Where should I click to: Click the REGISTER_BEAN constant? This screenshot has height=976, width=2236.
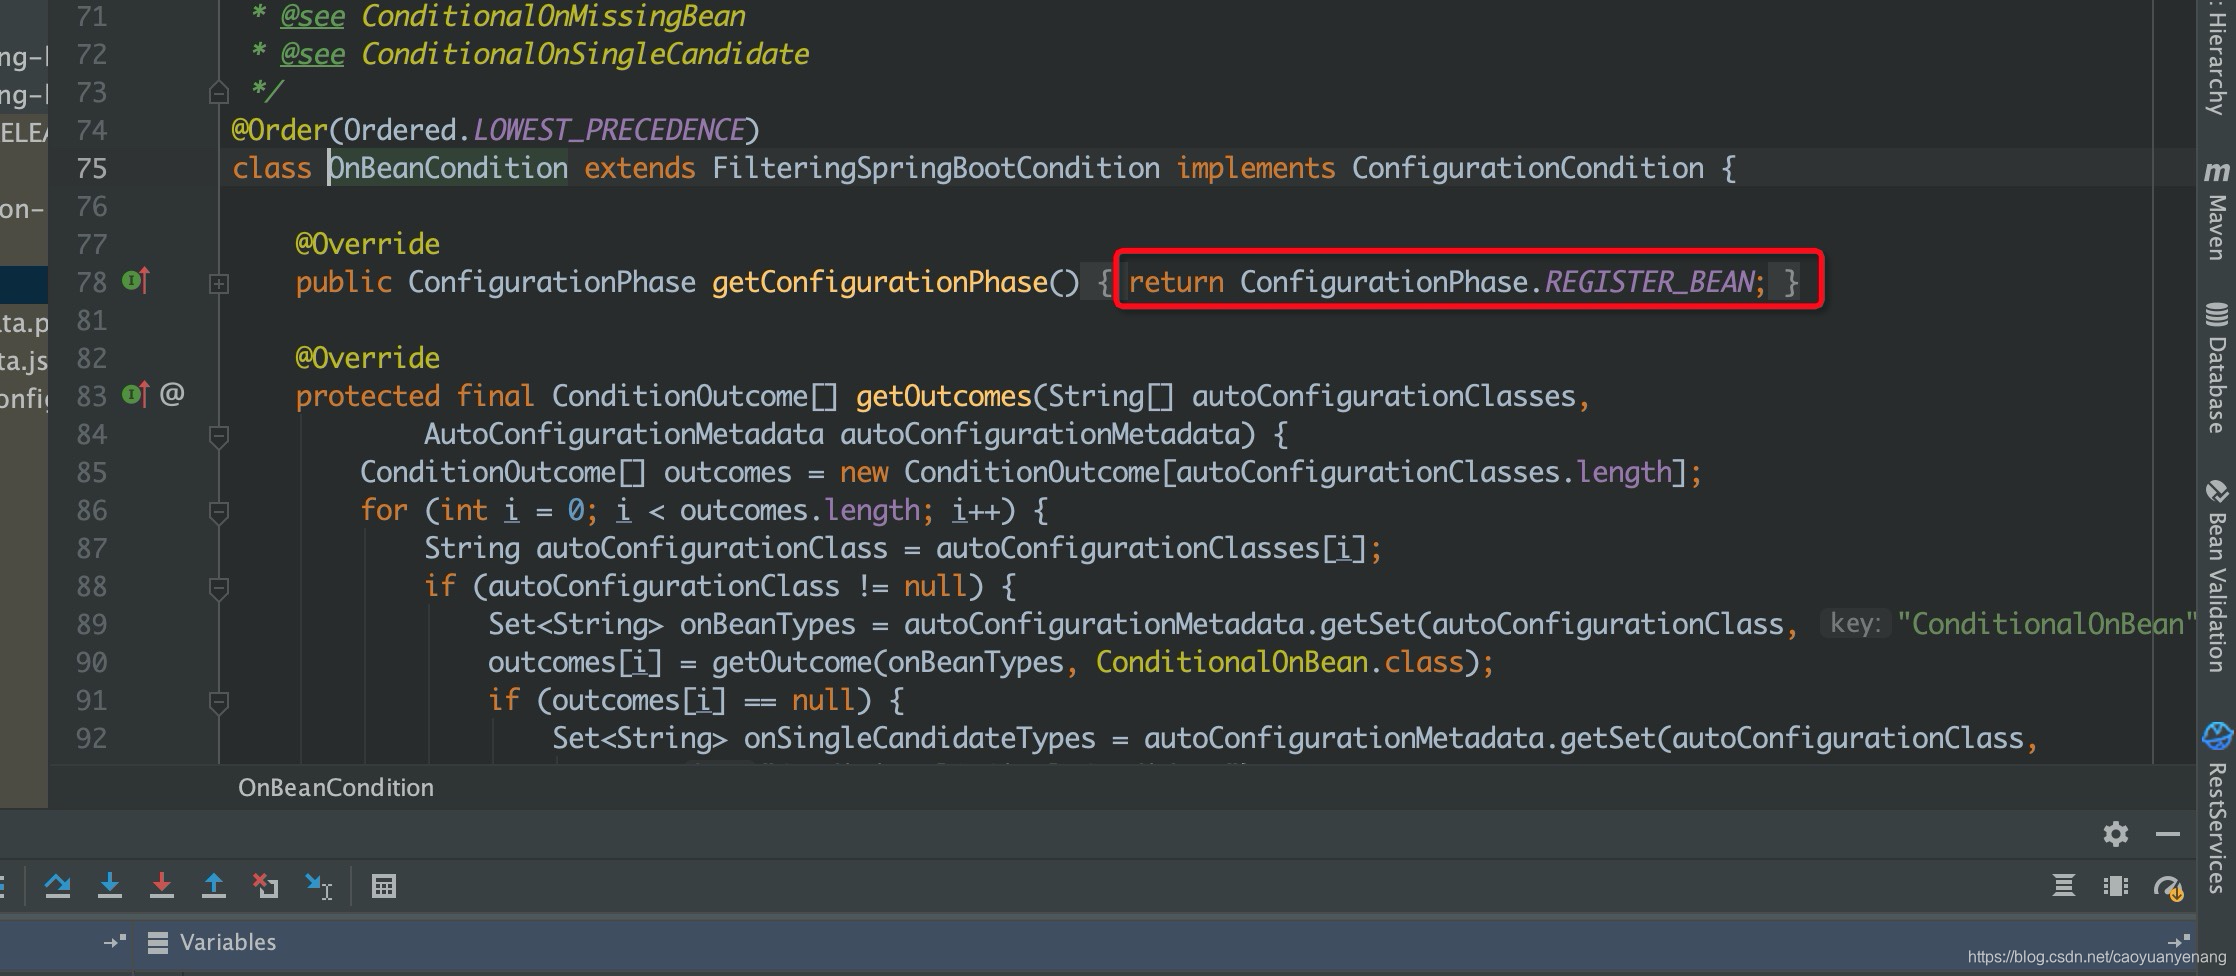(x=1649, y=282)
